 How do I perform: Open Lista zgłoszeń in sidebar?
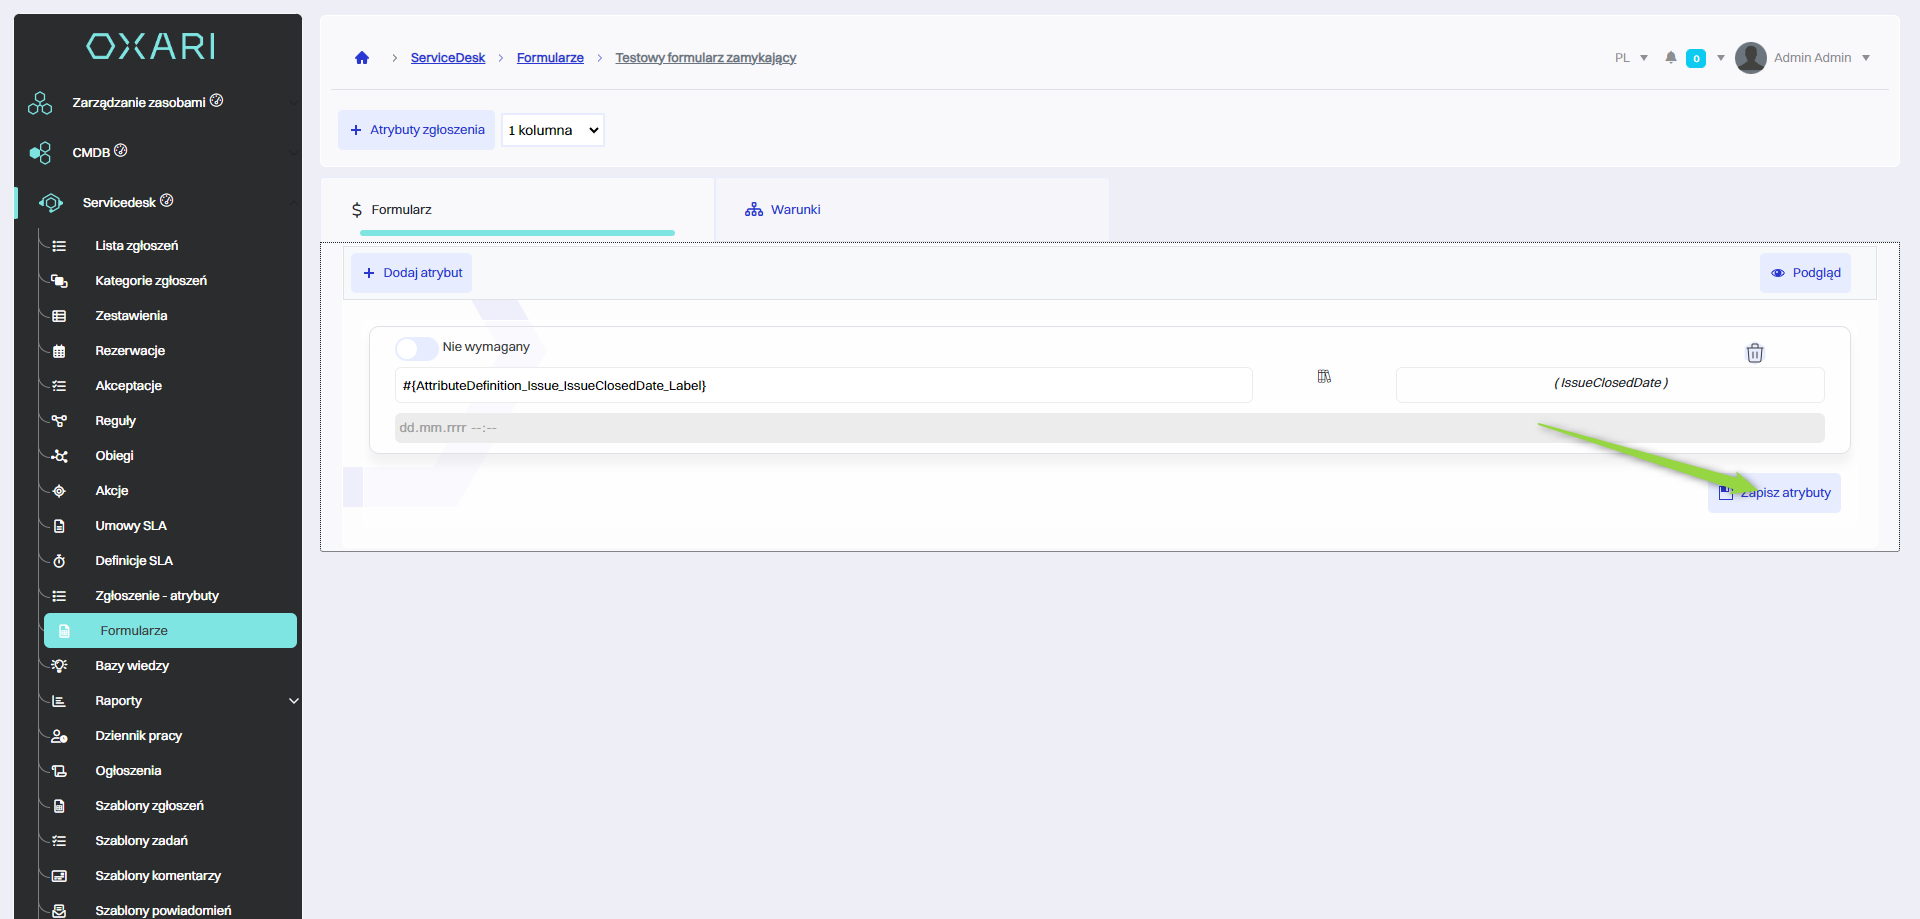click(x=136, y=246)
